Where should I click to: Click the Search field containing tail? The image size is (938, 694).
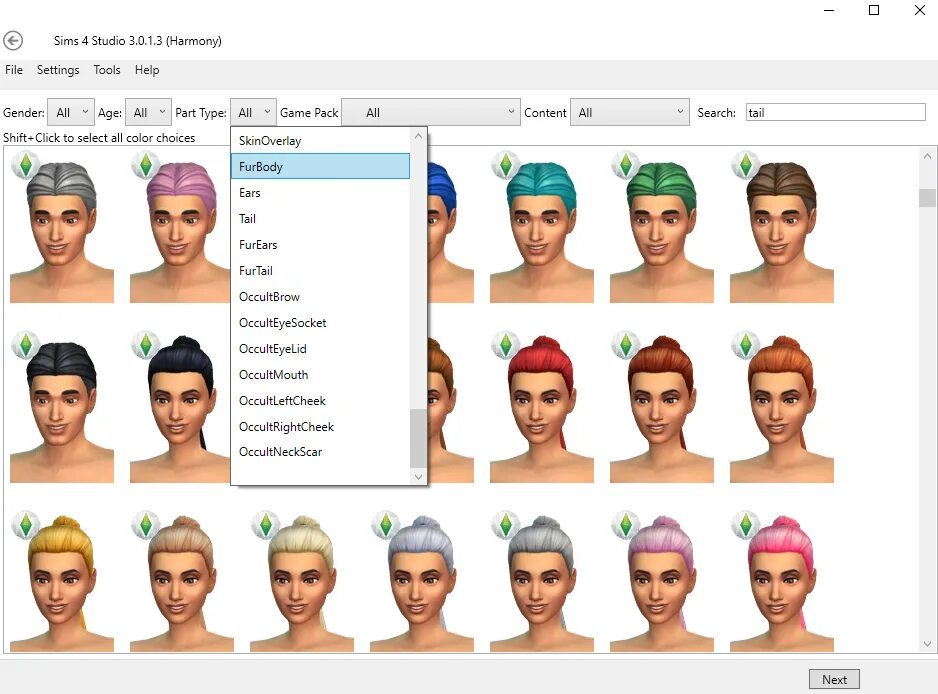(x=836, y=112)
